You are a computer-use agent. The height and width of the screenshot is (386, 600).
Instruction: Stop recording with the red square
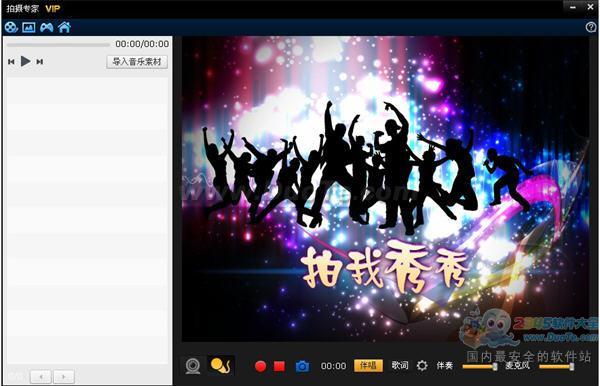tap(279, 366)
